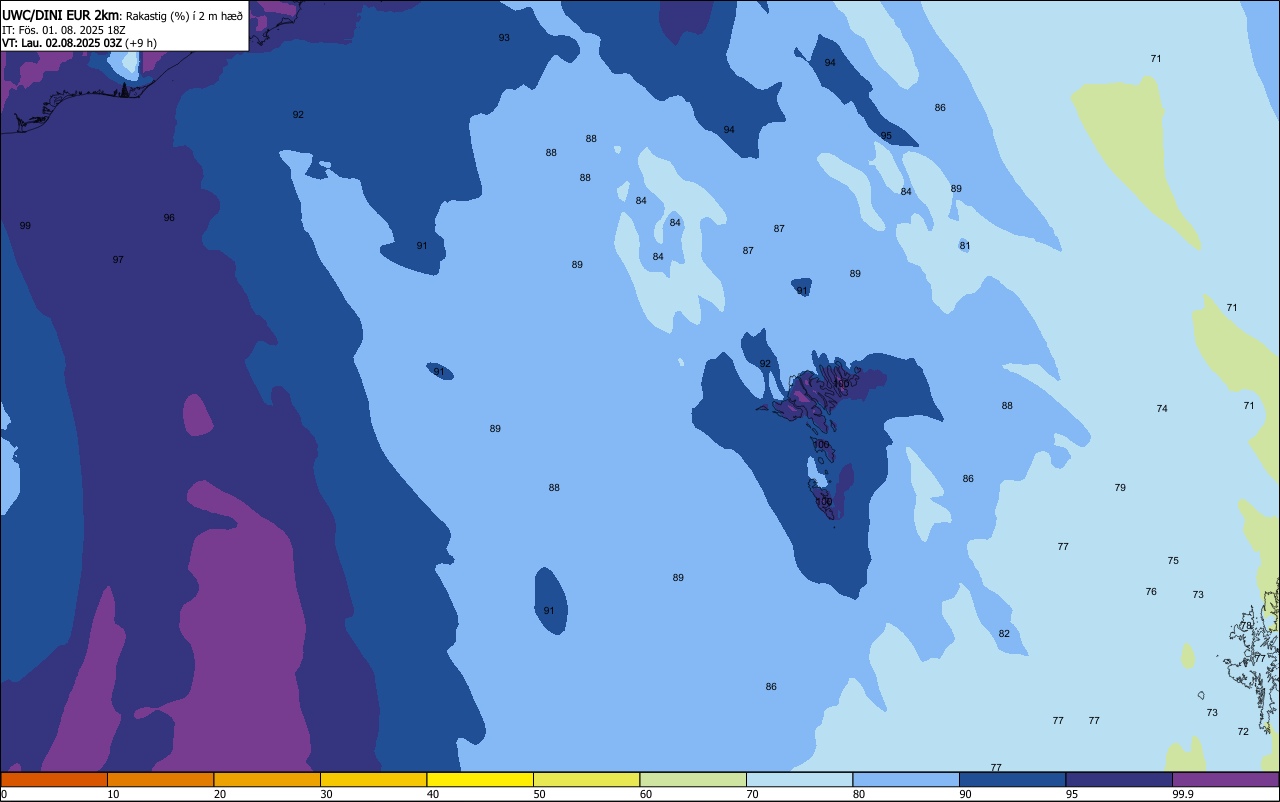Click the map value 72

1243,732
